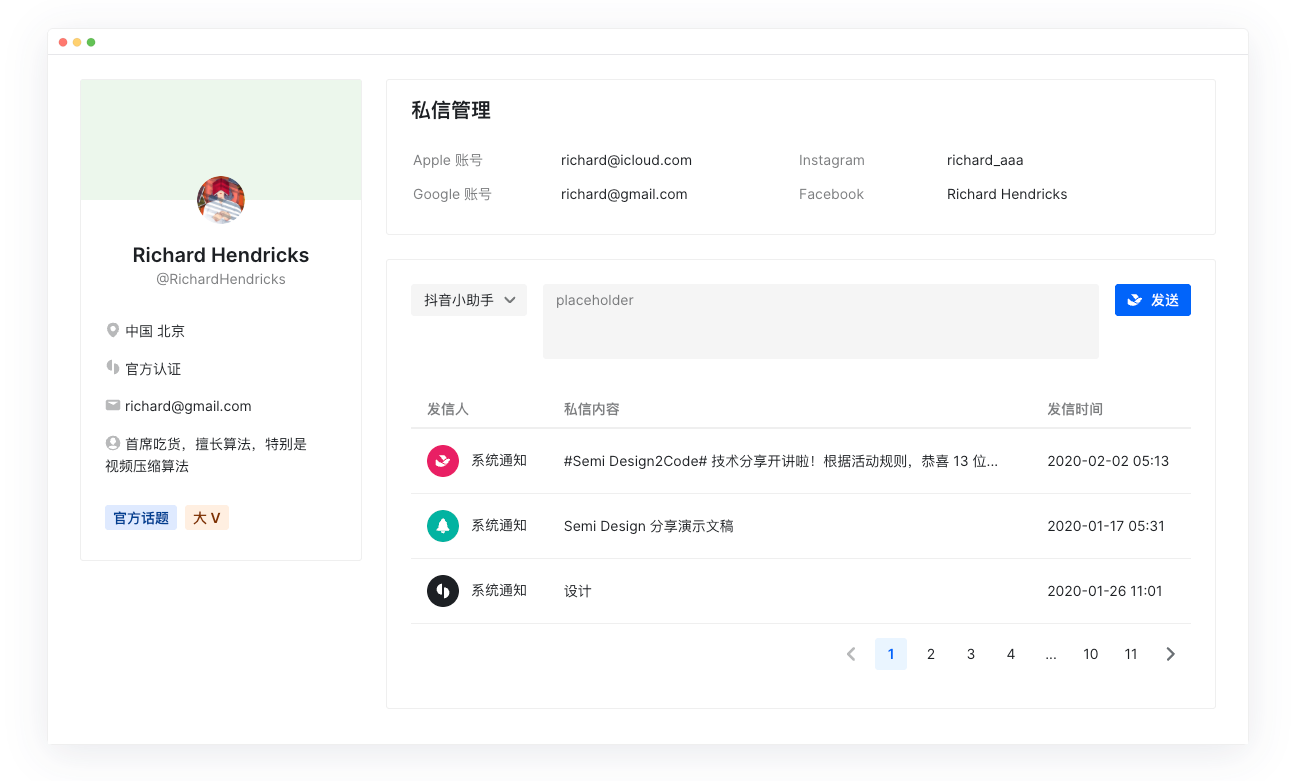Click the pink system notification avatar
Screen dimensions: 1301x781
(x=443, y=461)
